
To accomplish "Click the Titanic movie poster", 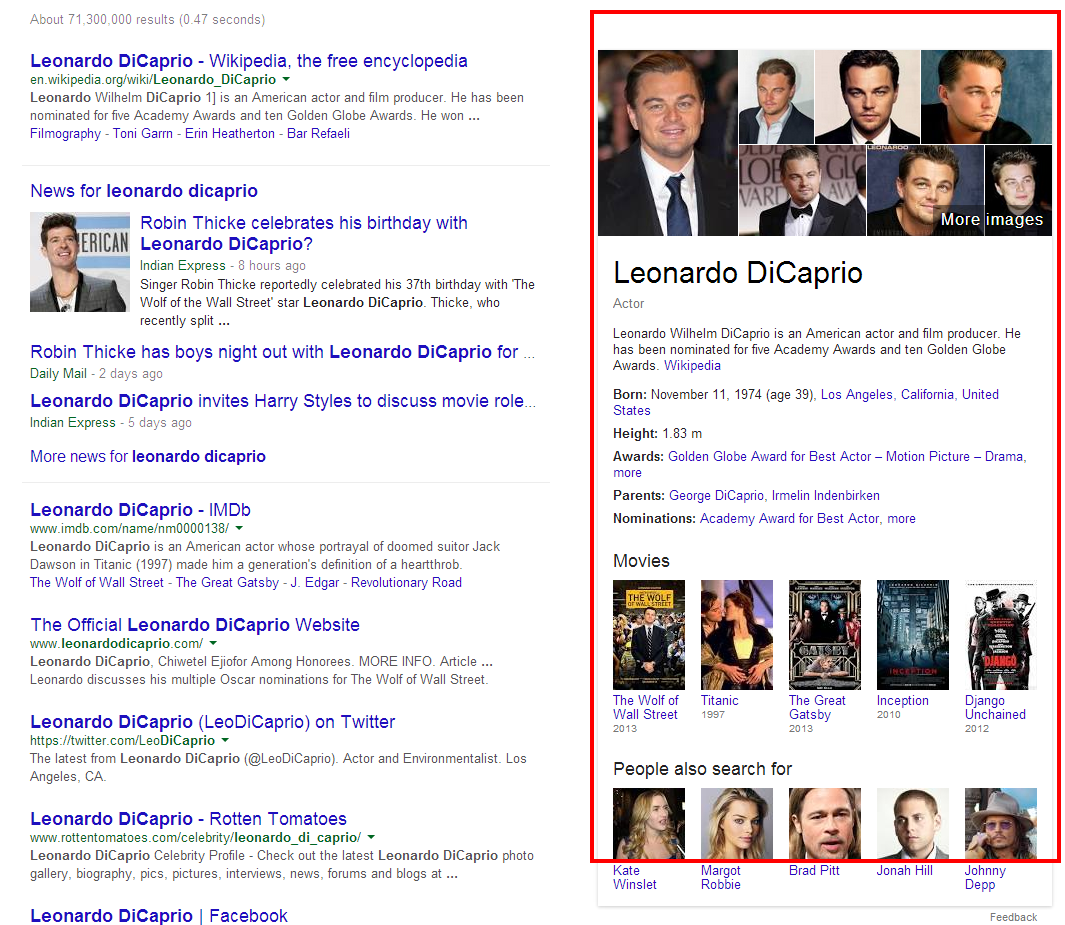I will pyautogui.click(x=737, y=635).
